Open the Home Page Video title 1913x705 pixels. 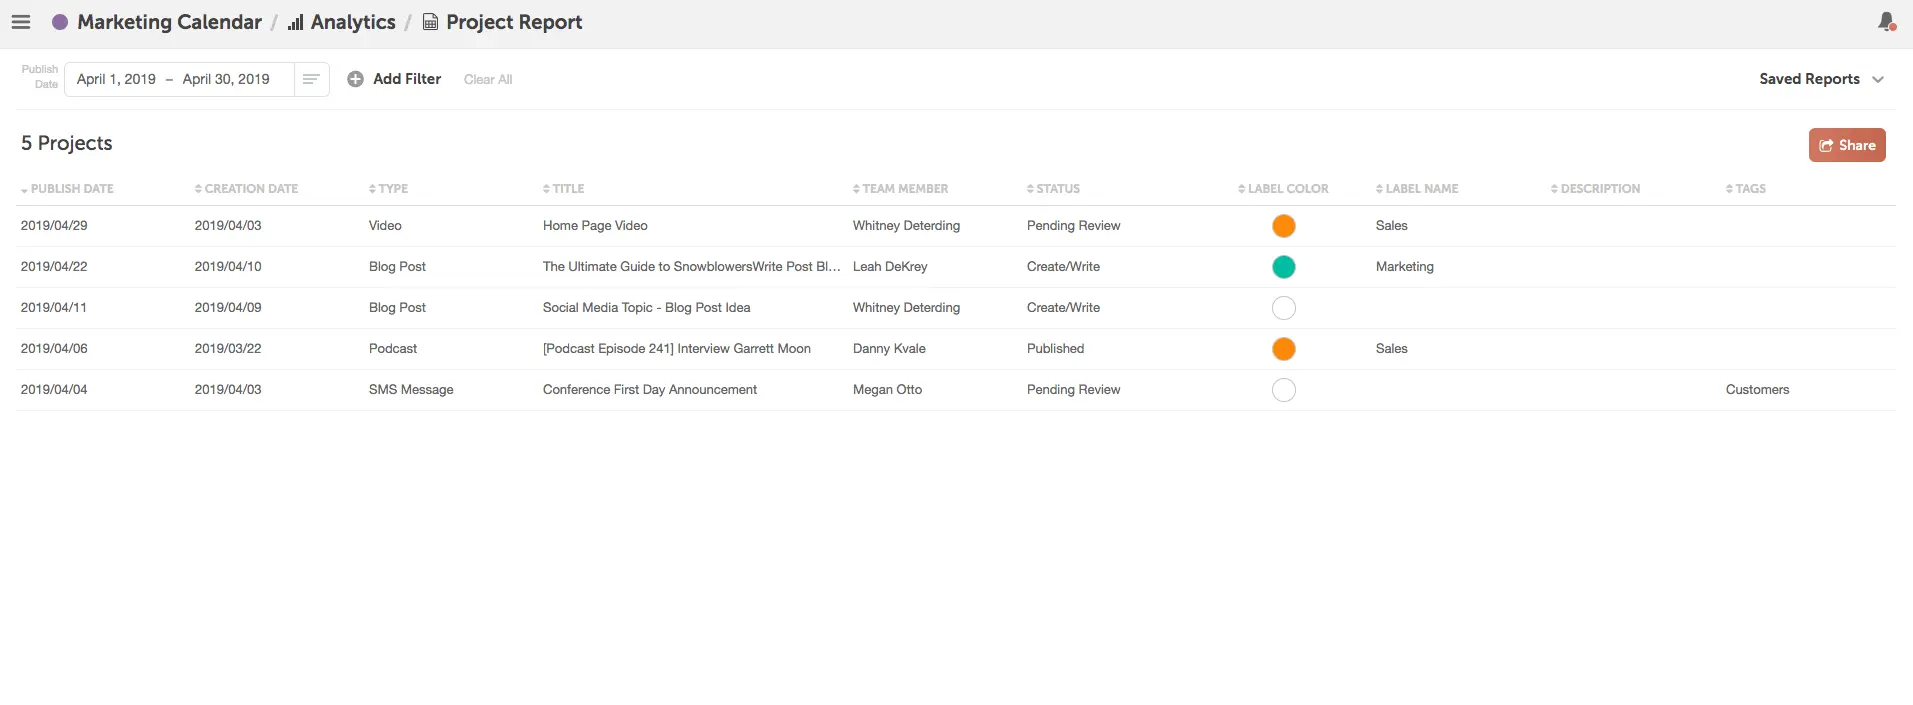click(x=595, y=226)
